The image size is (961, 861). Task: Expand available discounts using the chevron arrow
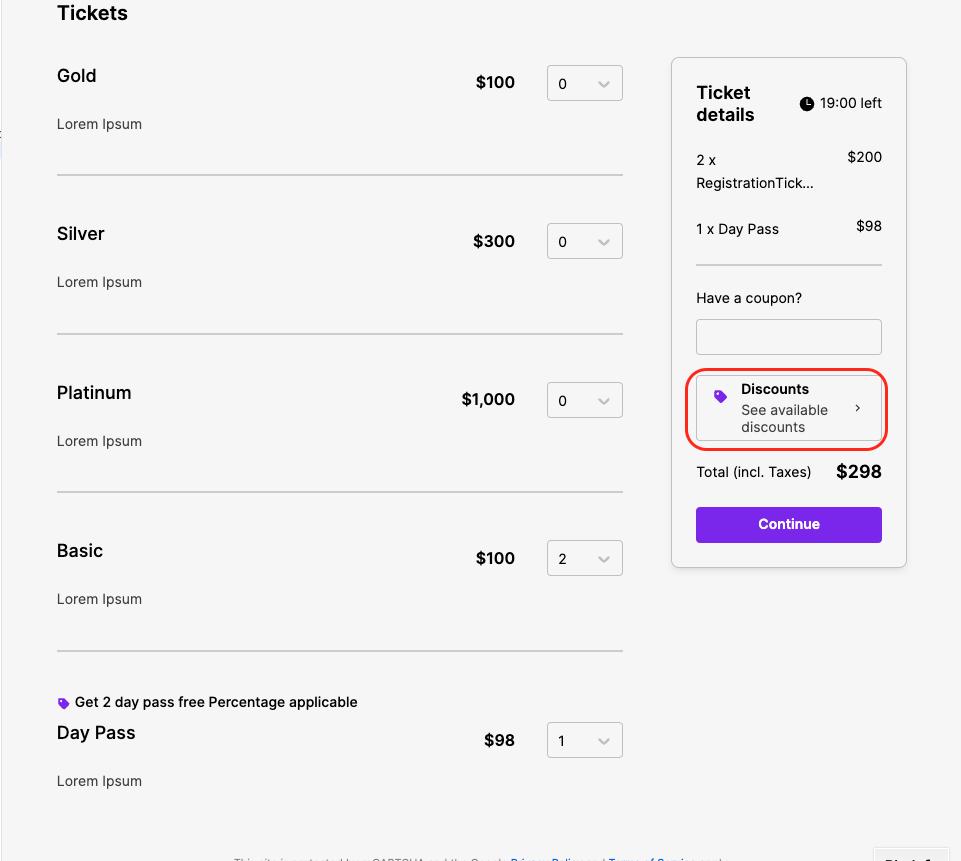[858, 408]
